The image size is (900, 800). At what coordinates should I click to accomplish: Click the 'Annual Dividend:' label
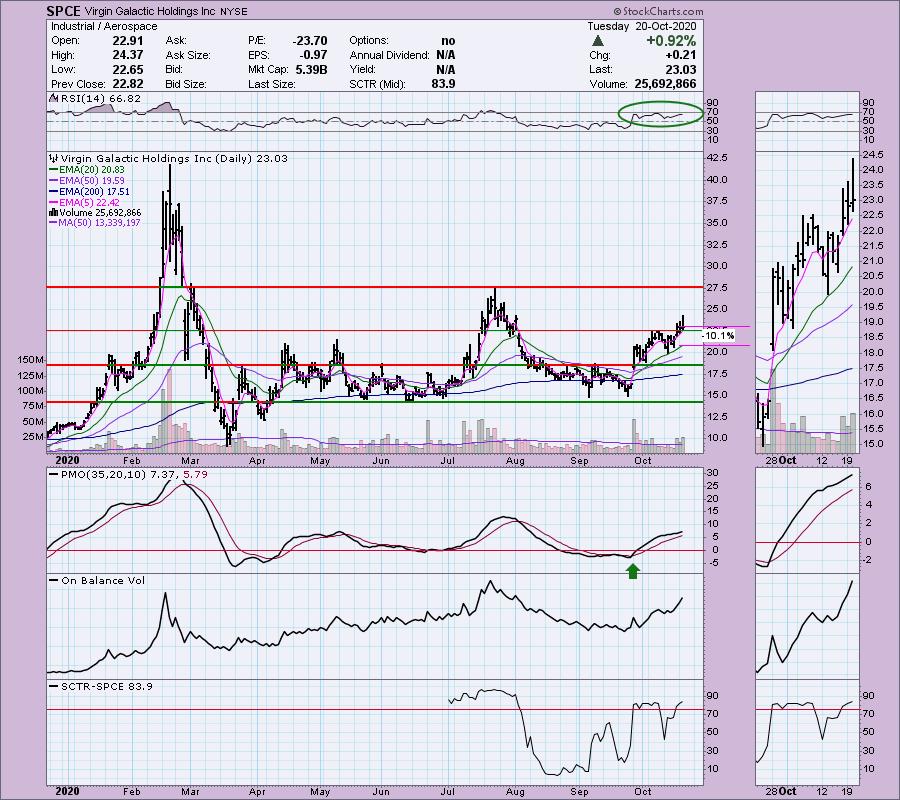[x=389, y=55]
